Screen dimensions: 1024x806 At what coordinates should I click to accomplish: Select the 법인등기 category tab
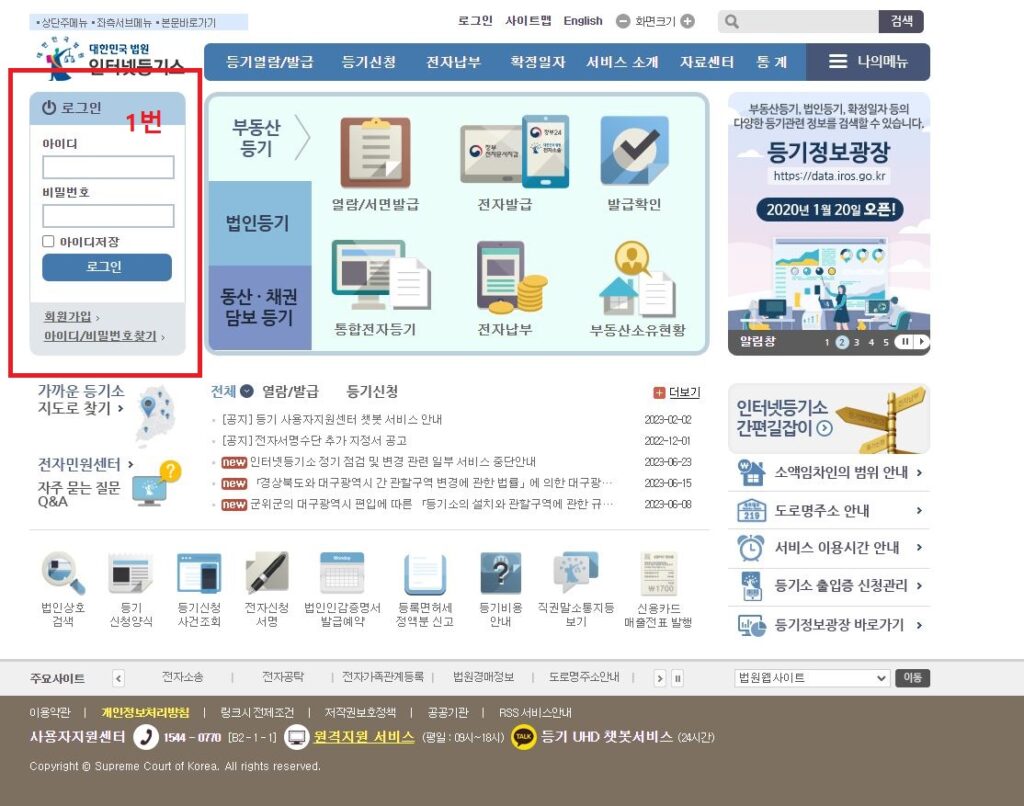coord(259,223)
